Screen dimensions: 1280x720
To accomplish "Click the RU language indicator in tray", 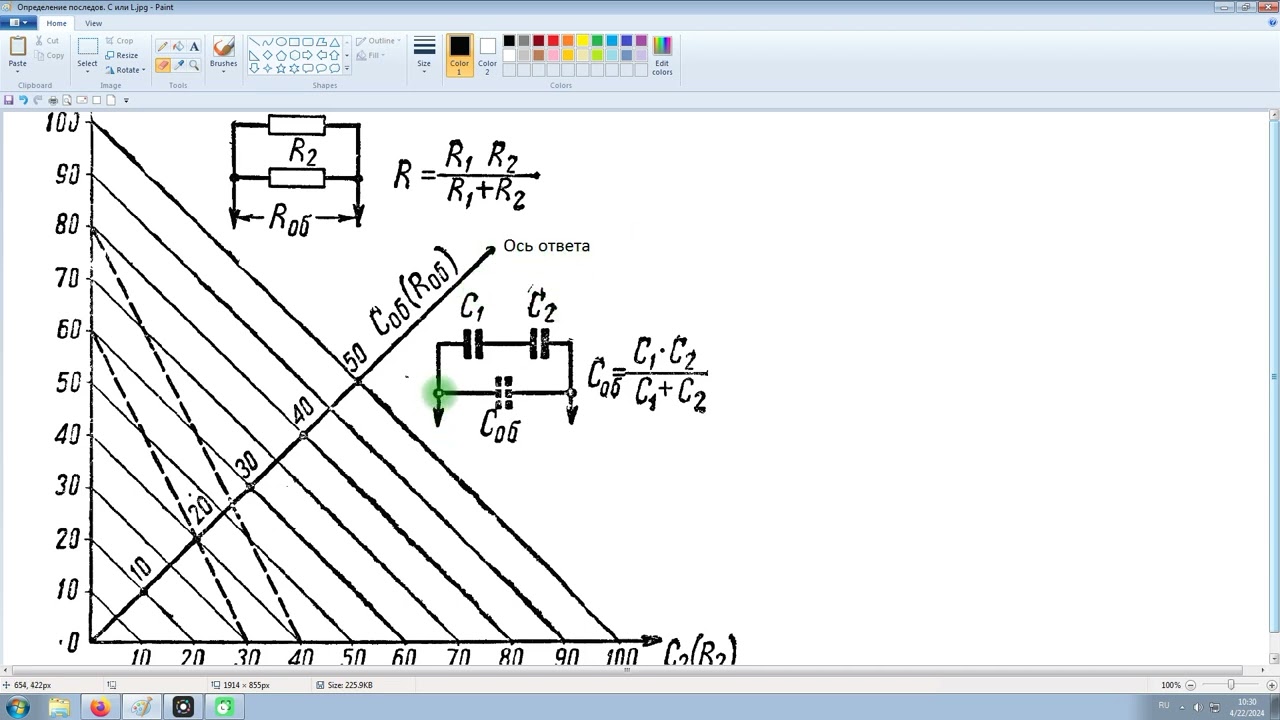I will [x=1163, y=706].
